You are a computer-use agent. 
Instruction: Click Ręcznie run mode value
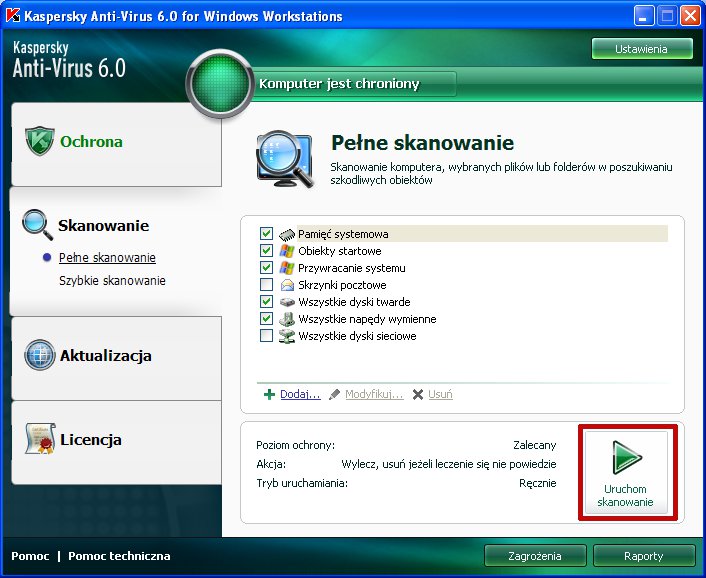click(538, 483)
